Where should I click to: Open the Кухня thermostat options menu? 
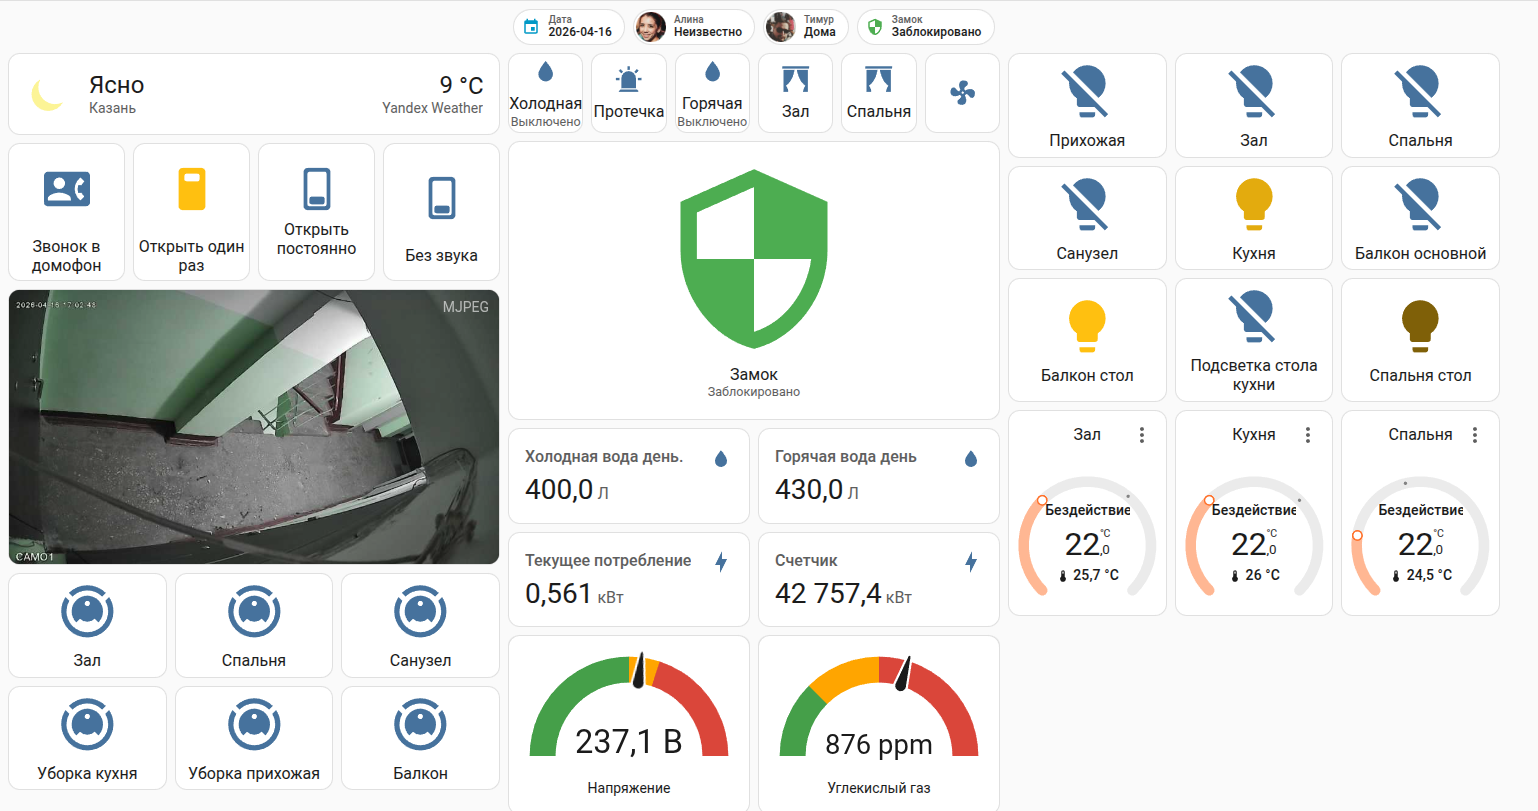coord(1308,434)
